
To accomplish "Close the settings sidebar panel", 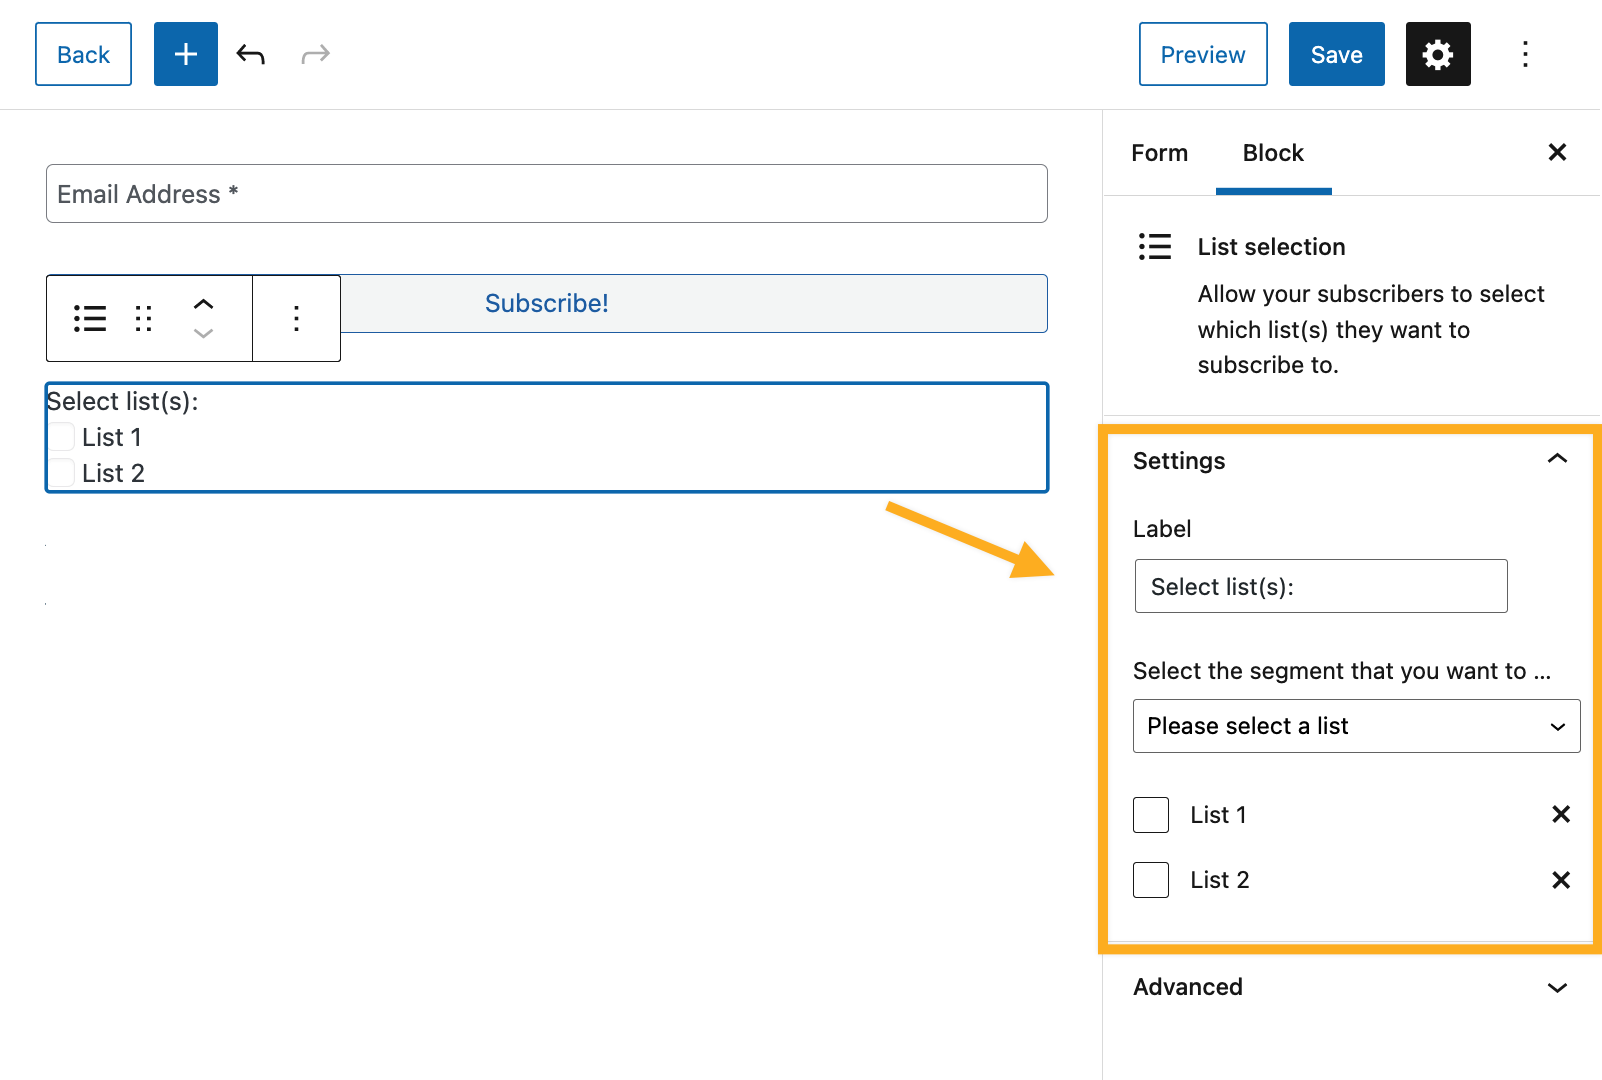I will [1556, 152].
